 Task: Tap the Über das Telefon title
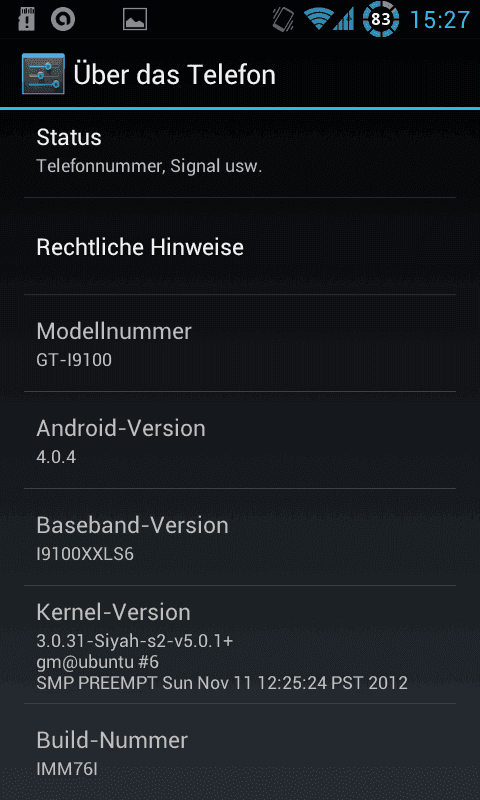(174, 74)
